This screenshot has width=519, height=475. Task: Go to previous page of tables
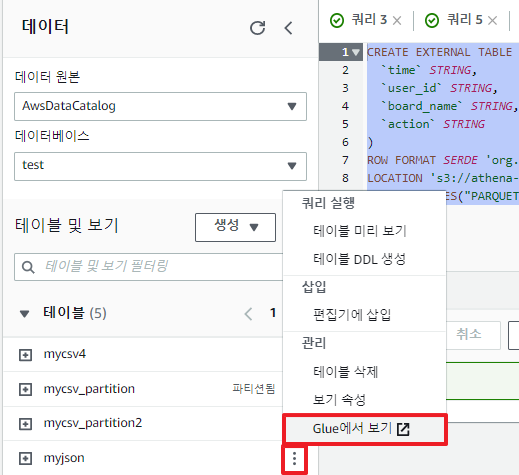(248, 314)
